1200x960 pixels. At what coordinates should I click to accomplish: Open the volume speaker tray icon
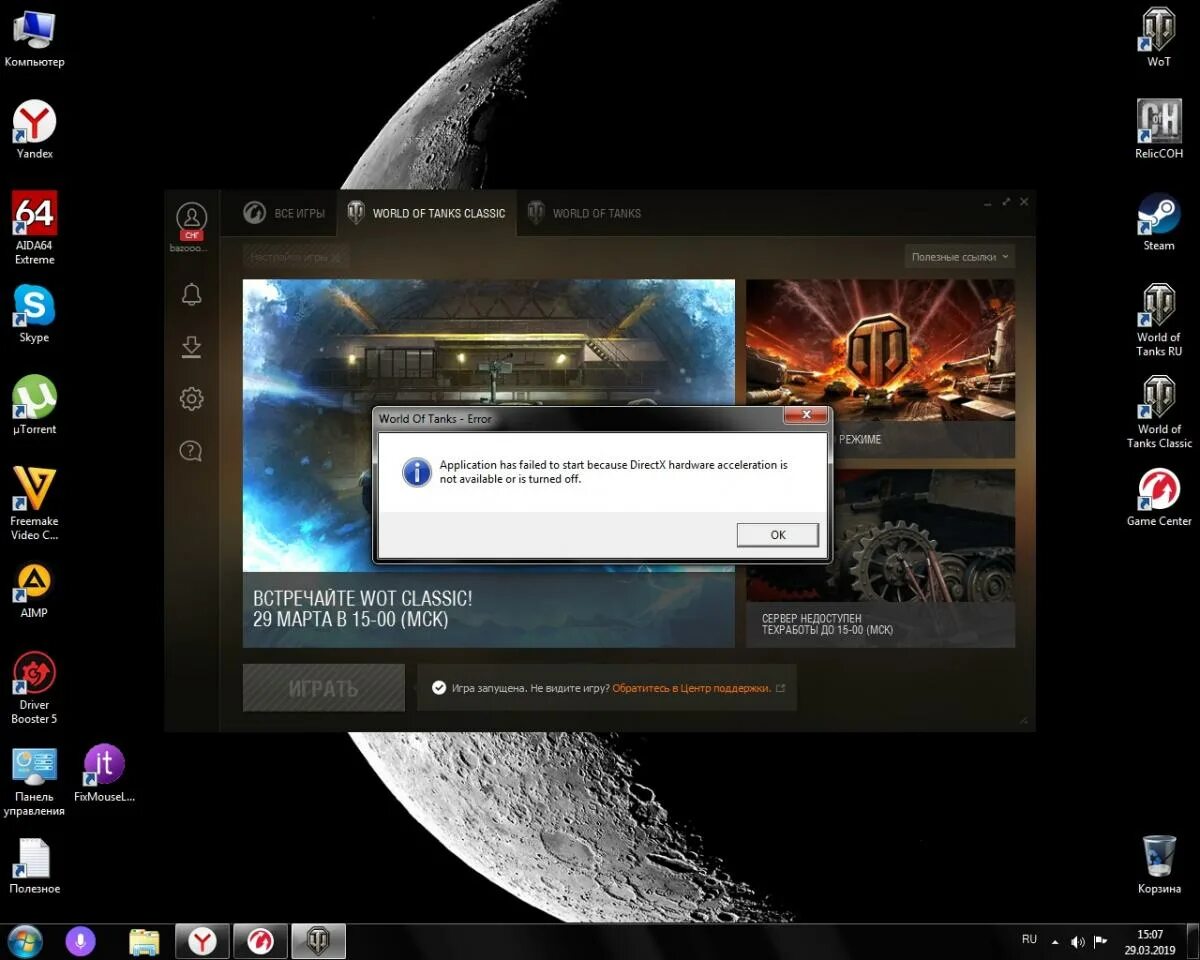click(x=1078, y=941)
